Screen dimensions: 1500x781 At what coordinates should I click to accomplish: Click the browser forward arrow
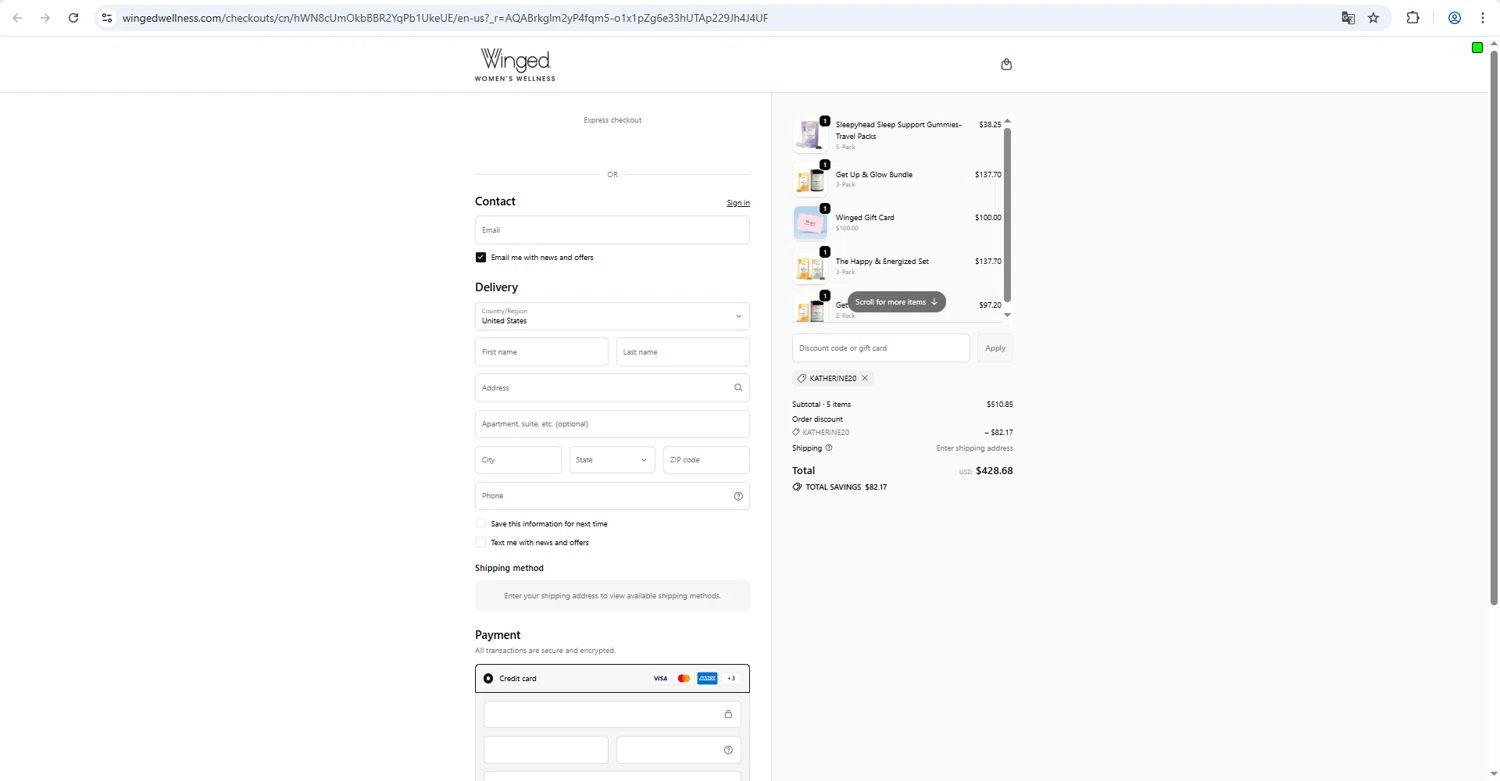coord(45,18)
